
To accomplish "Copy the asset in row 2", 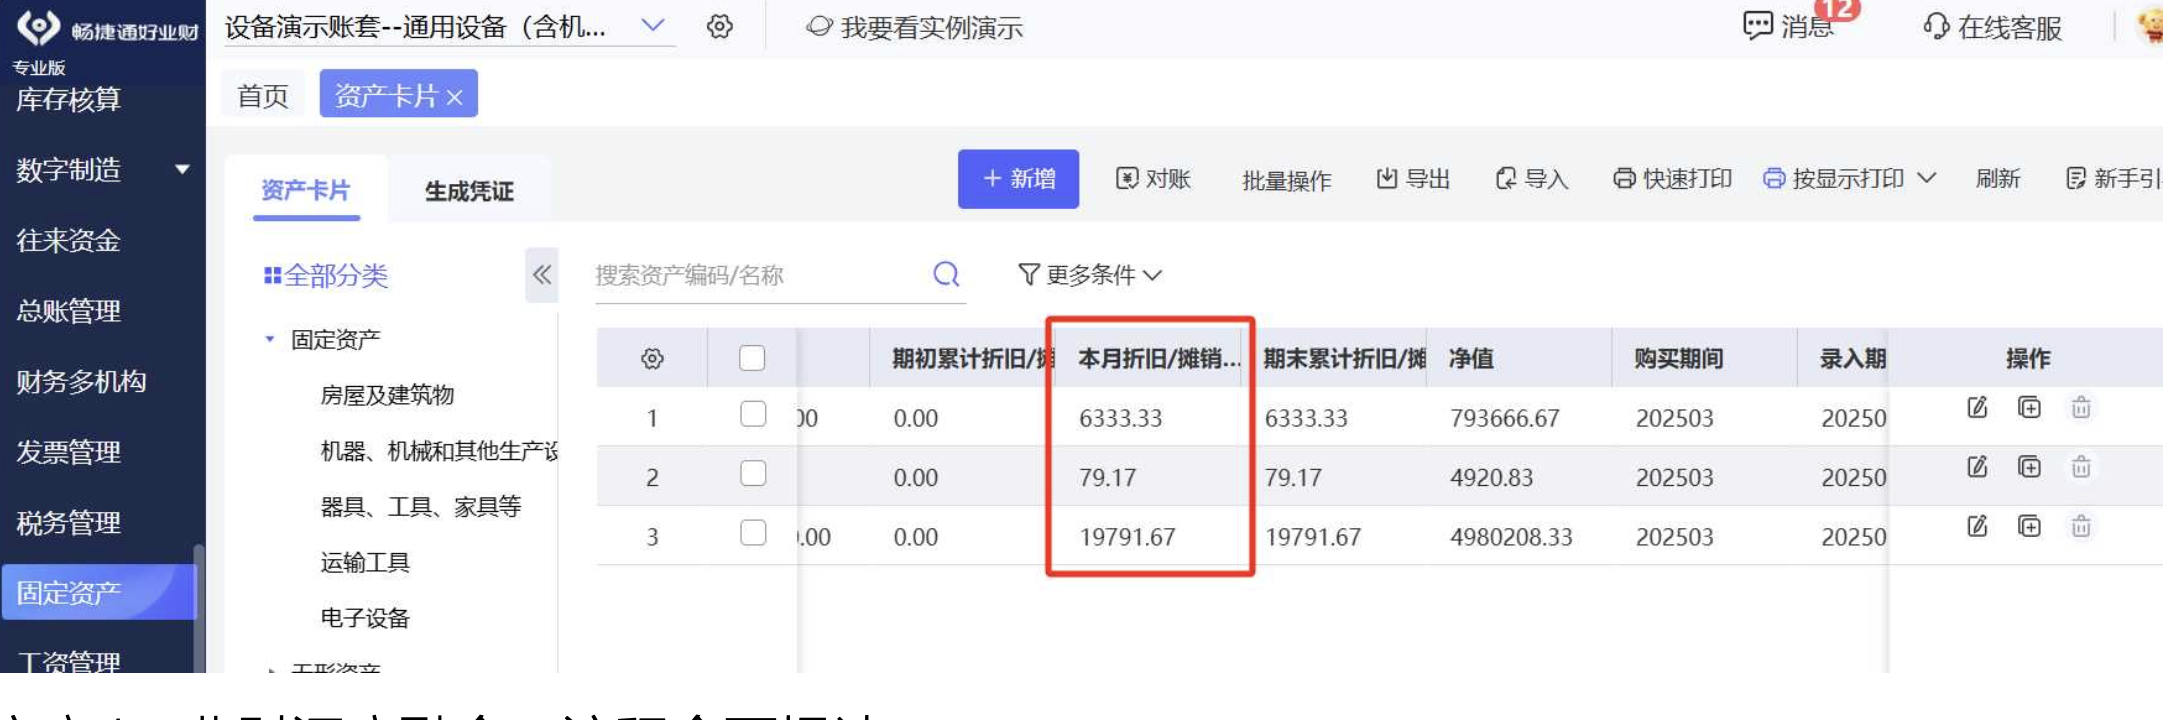I will pos(2029,467).
